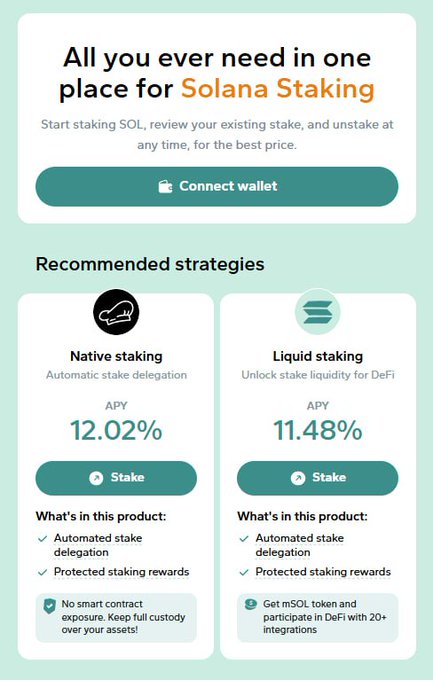Click checkmark beside Native Automated stake delegation
The image size is (433, 680).
pyautogui.click(x=43, y=539)
